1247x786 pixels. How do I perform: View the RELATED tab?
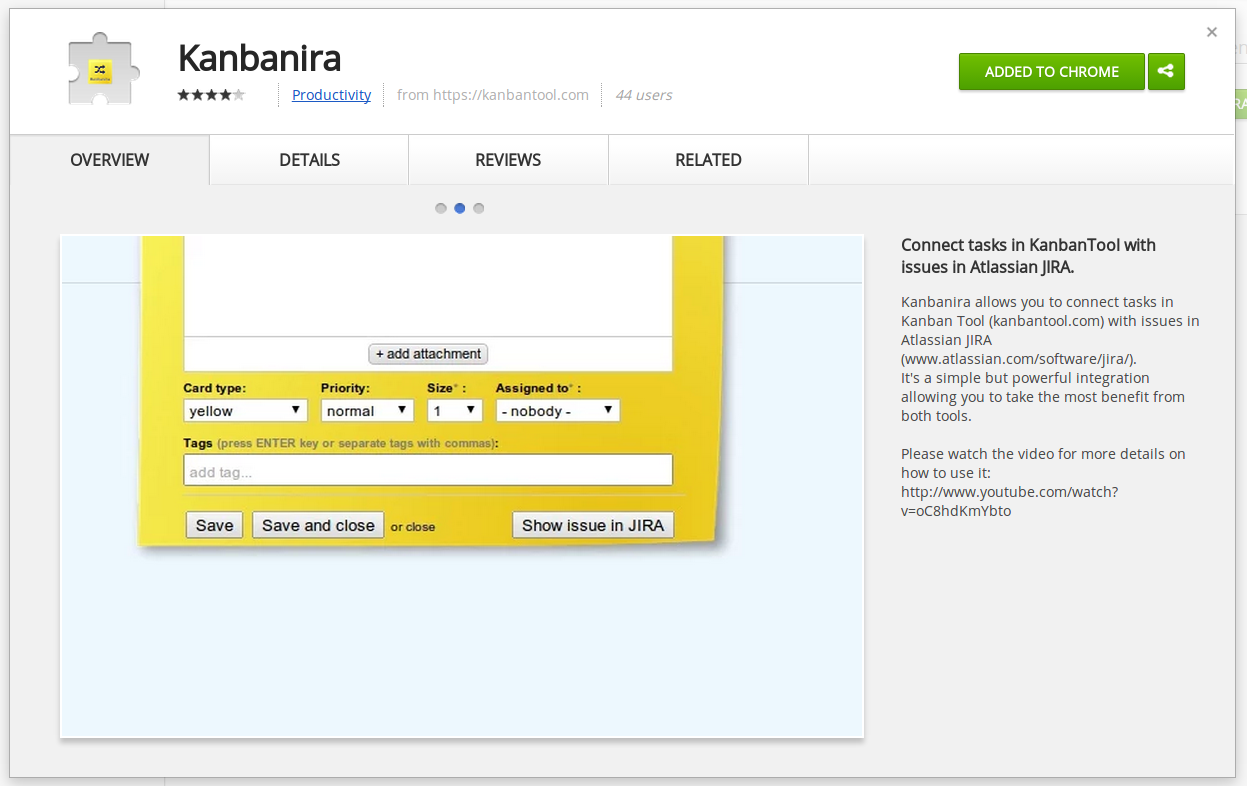[x=707, y=160]
